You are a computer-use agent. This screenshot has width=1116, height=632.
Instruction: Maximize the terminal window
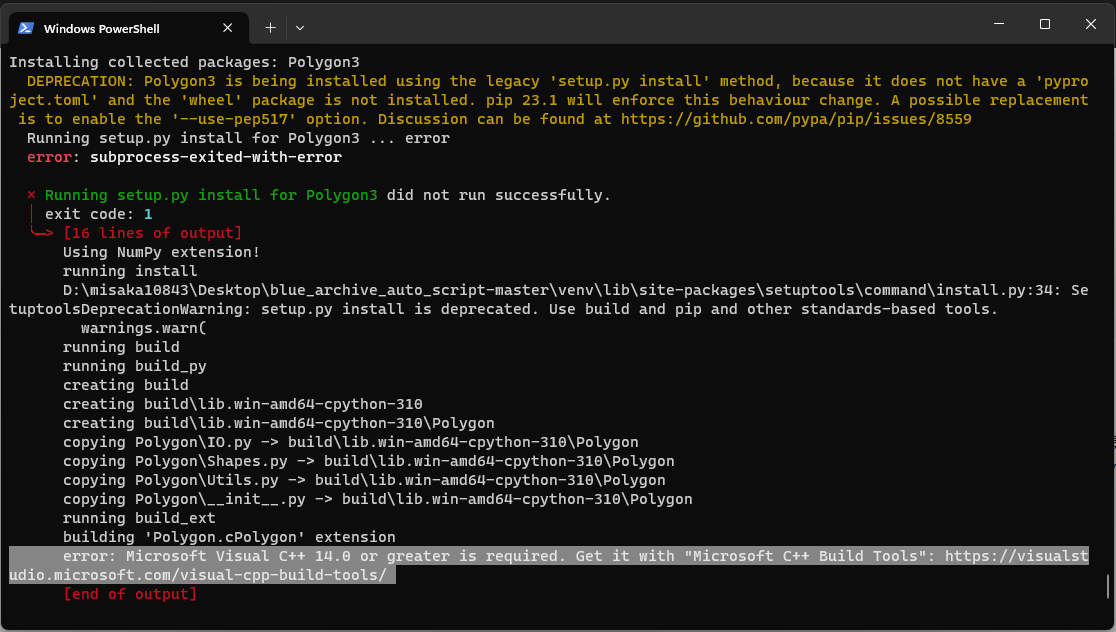click(x=1044, y=24)
